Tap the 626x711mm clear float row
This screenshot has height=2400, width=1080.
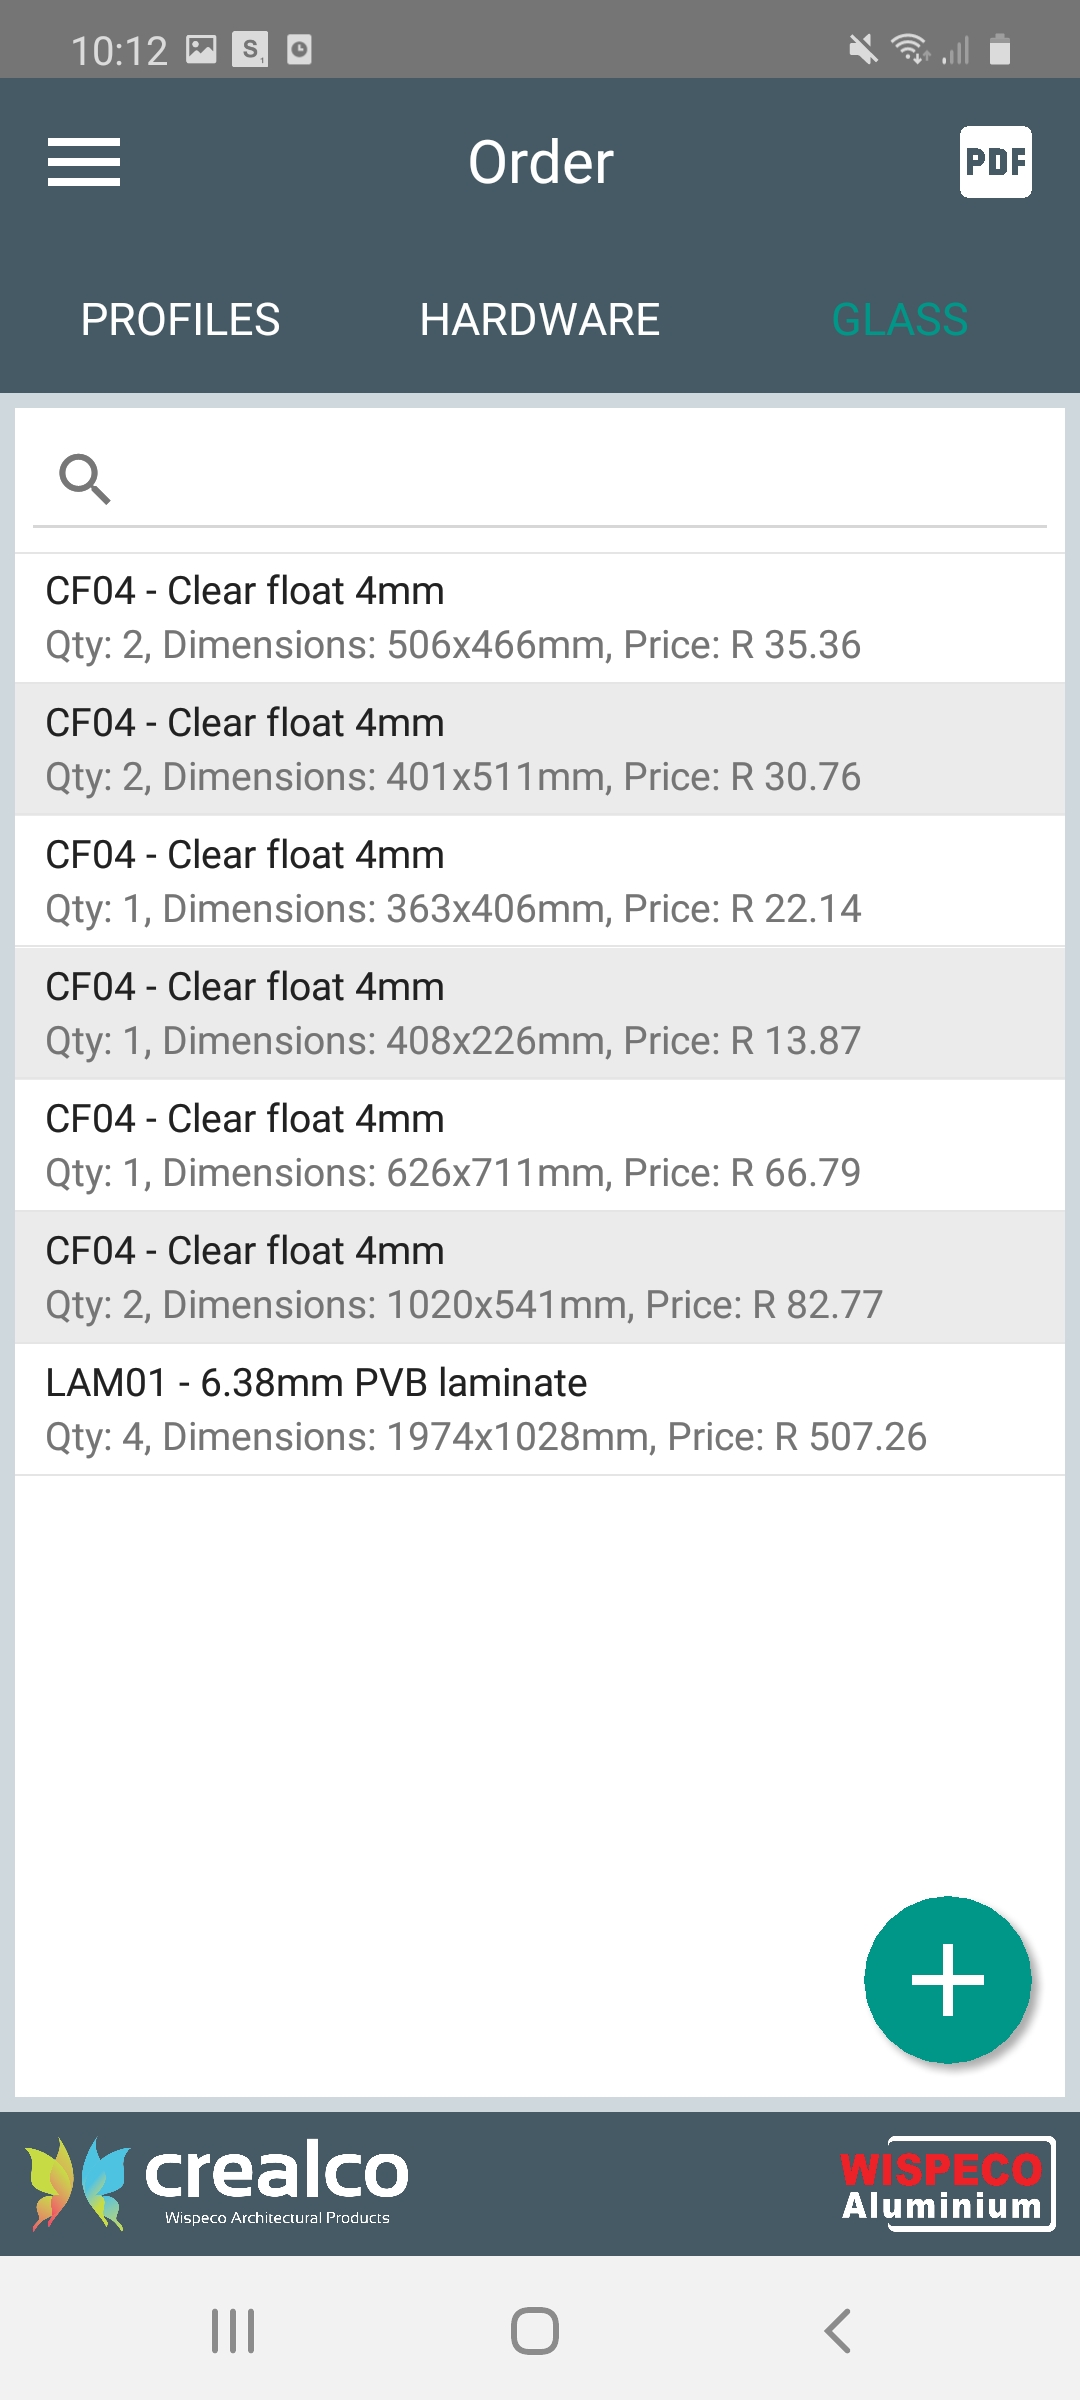pyautogui.click(x=540, y=1146)
